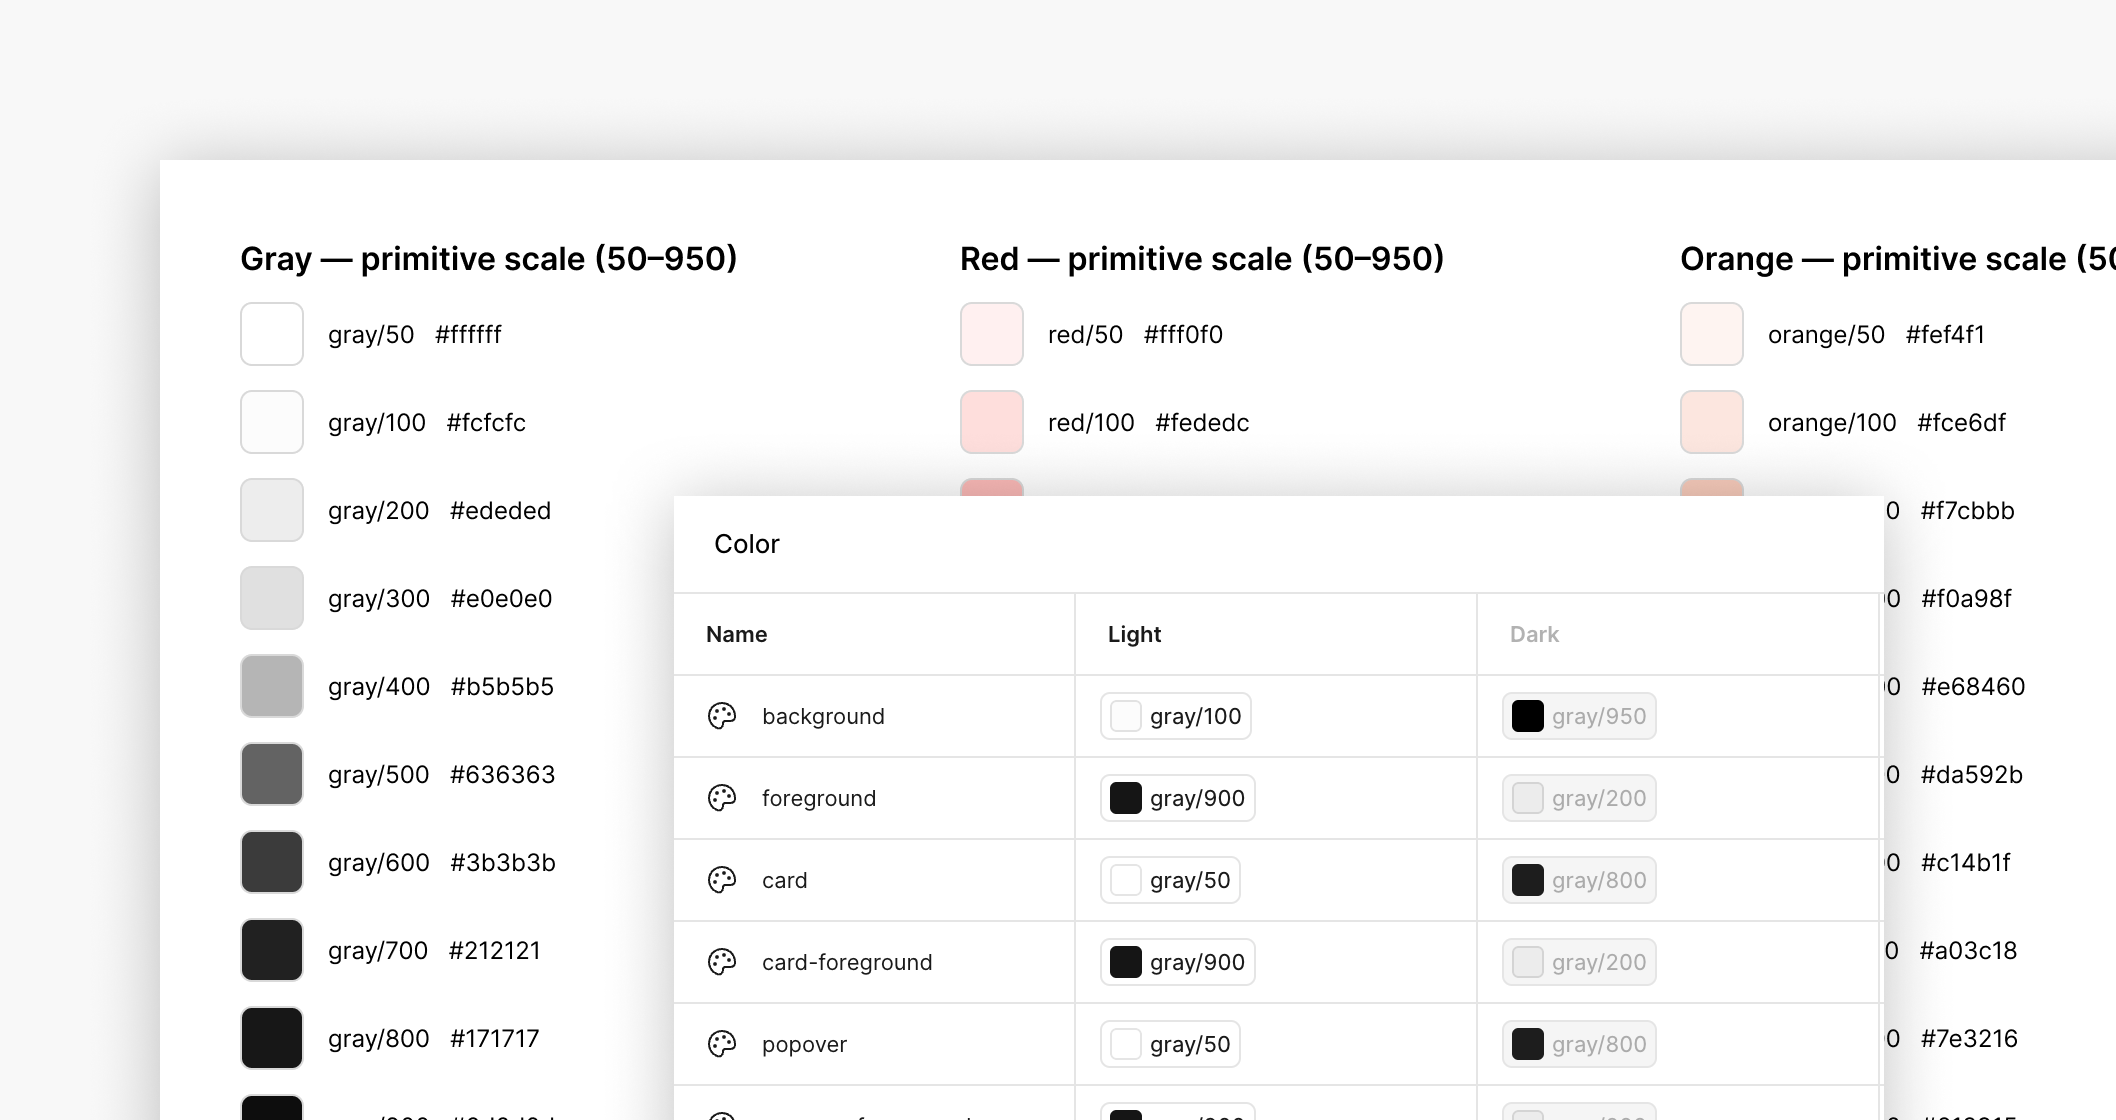Viewport: 2116px width, 1120px height.
Task: Select the gray/100 swatch
Action: (272, 422)
